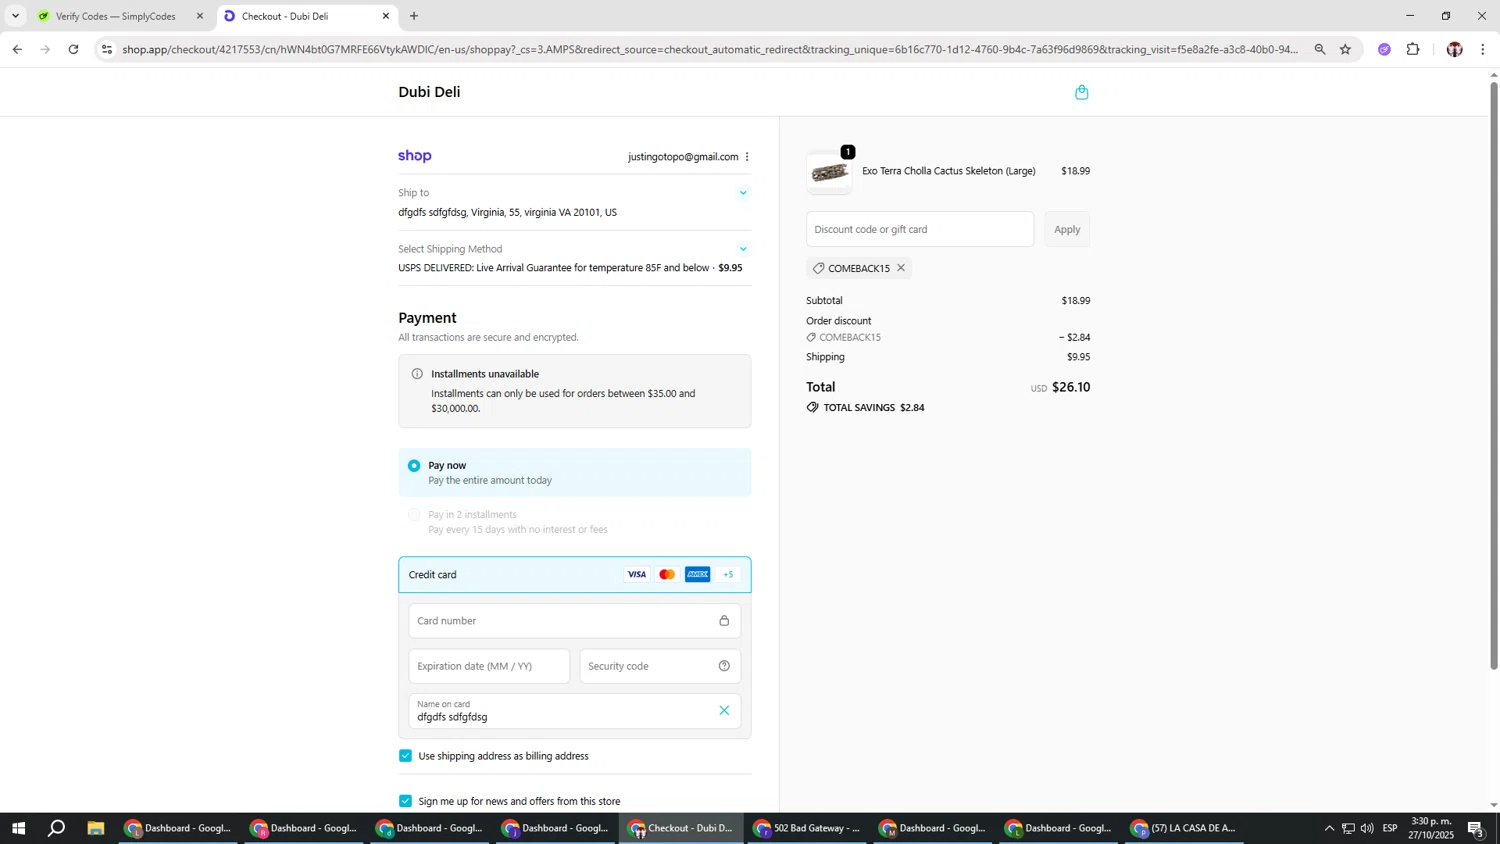Open the zoom magnifier in address bar
This screenshot has height=844, width=1500.
pyautogui.click(x=1320, y=49)
